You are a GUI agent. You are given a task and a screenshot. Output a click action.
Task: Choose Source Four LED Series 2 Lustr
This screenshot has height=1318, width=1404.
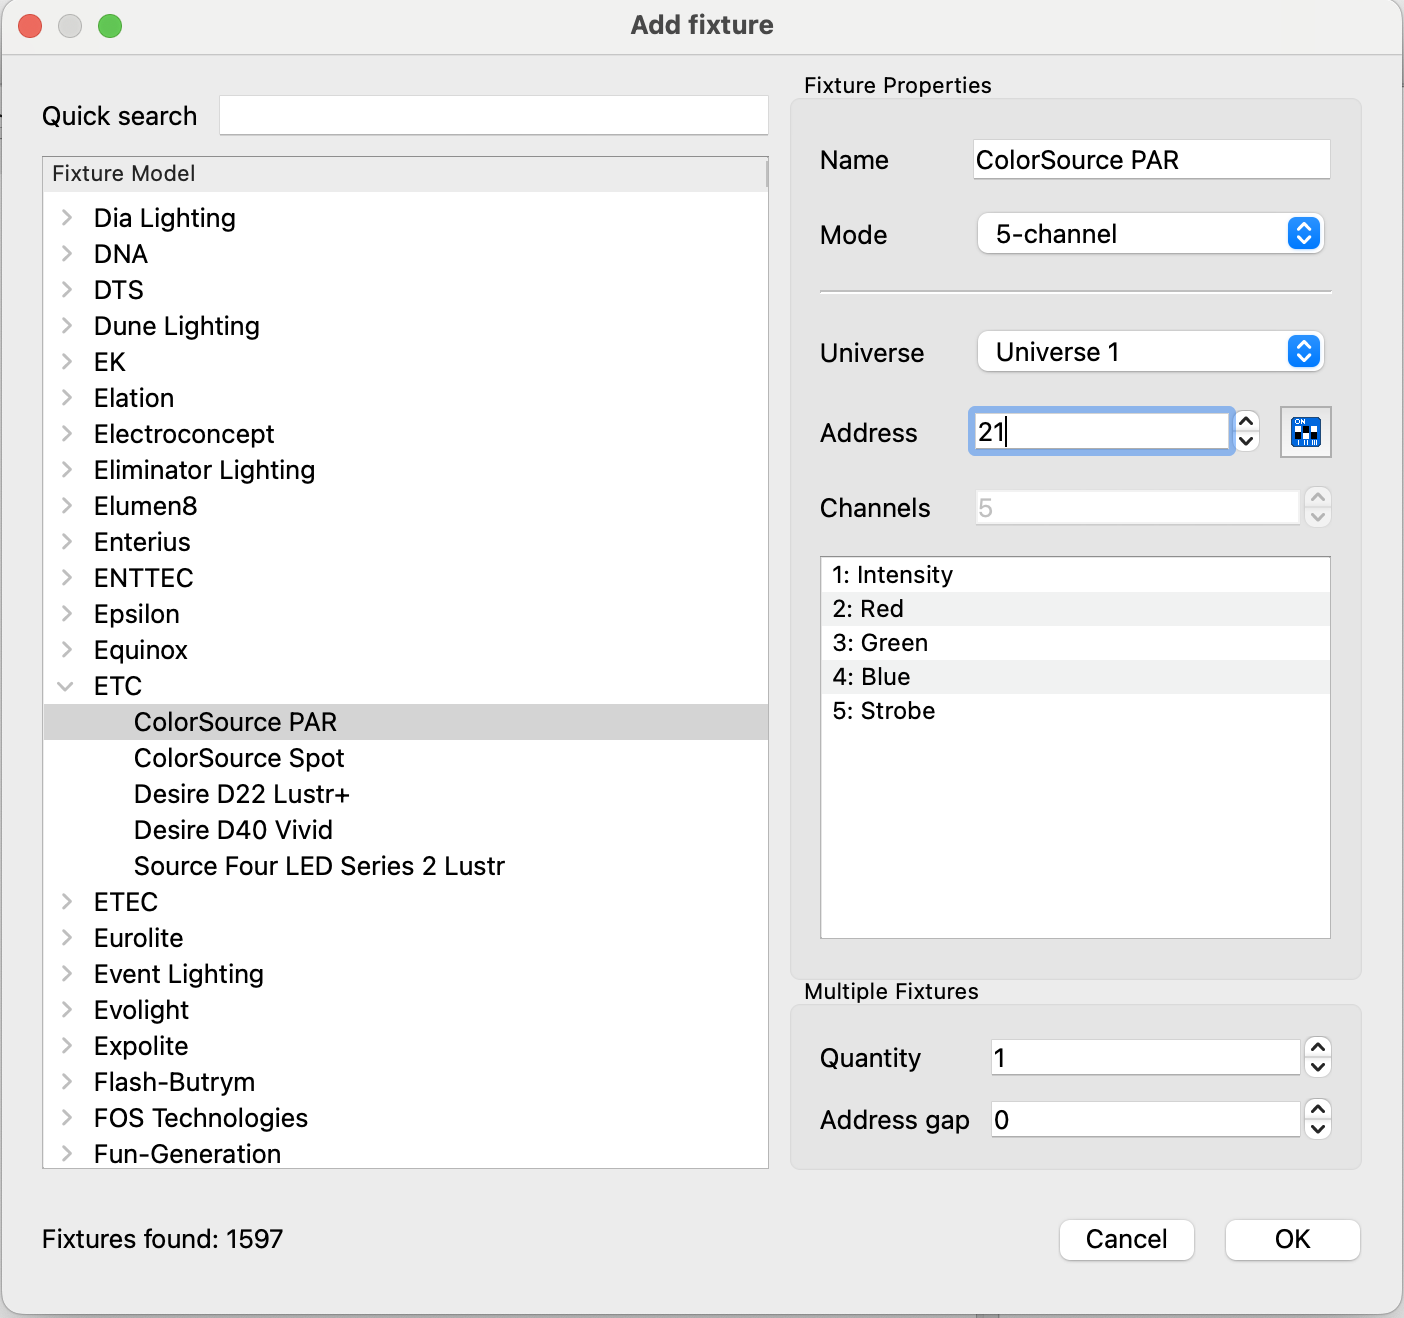(x=319, y=866)
